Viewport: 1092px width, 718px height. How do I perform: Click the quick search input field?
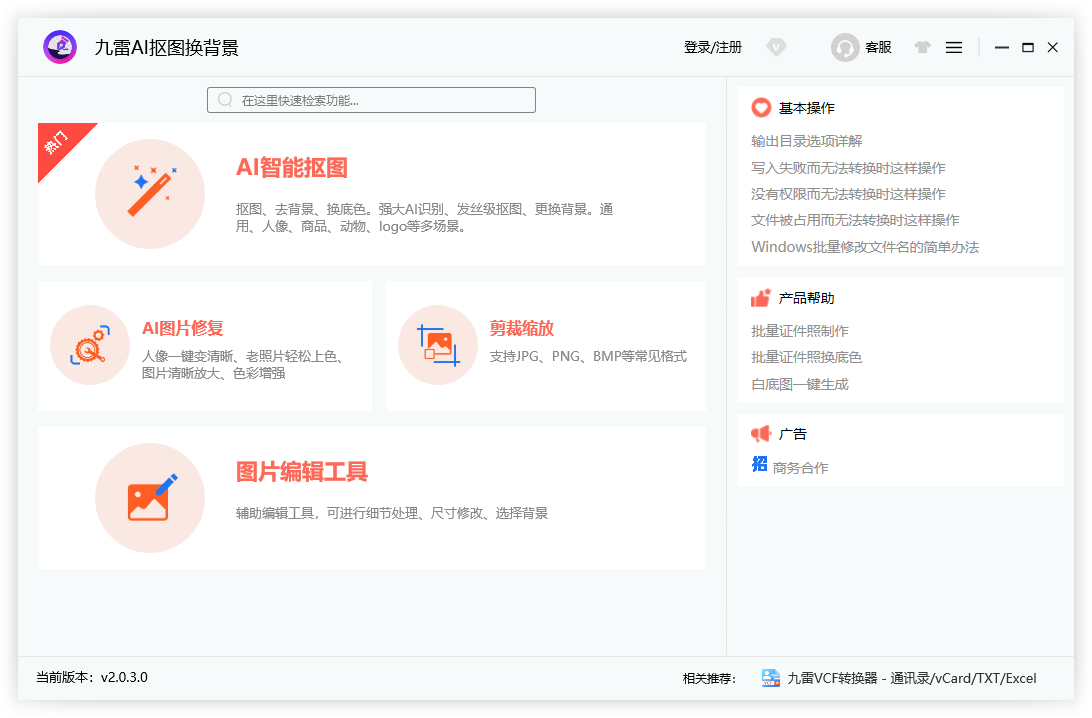point(371,99)
